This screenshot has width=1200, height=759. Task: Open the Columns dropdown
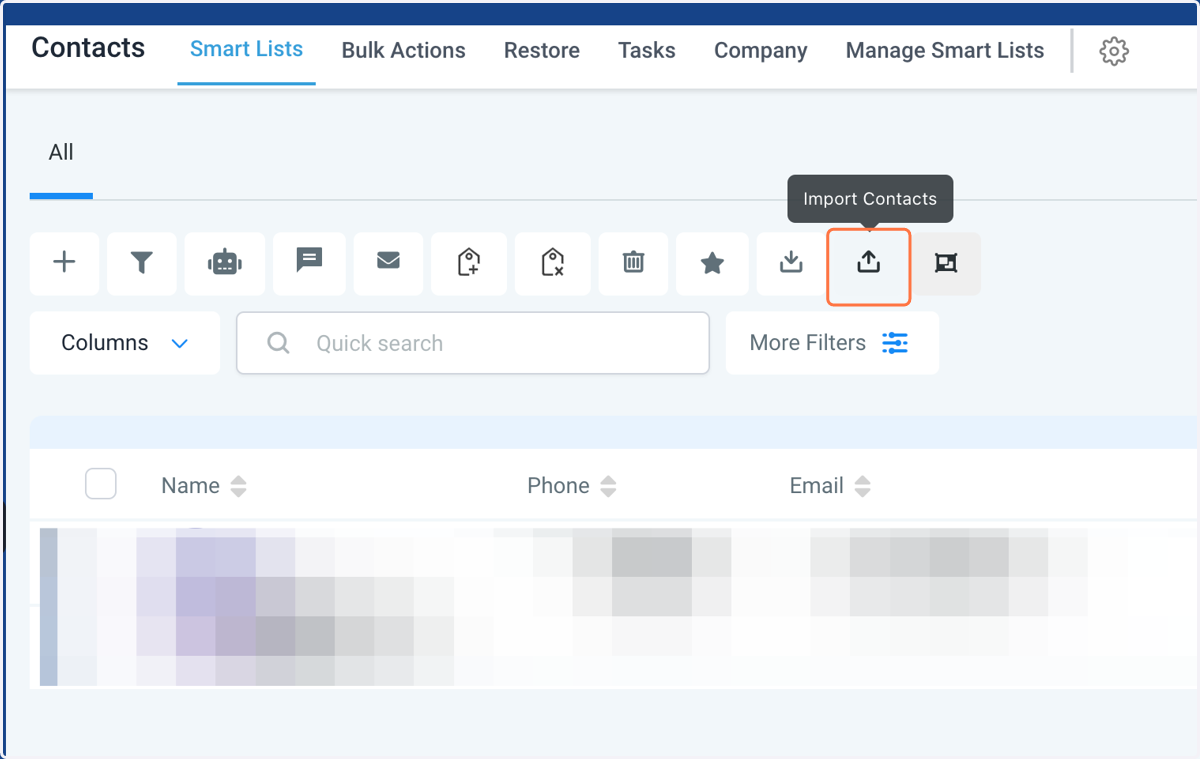pos(125,343)
